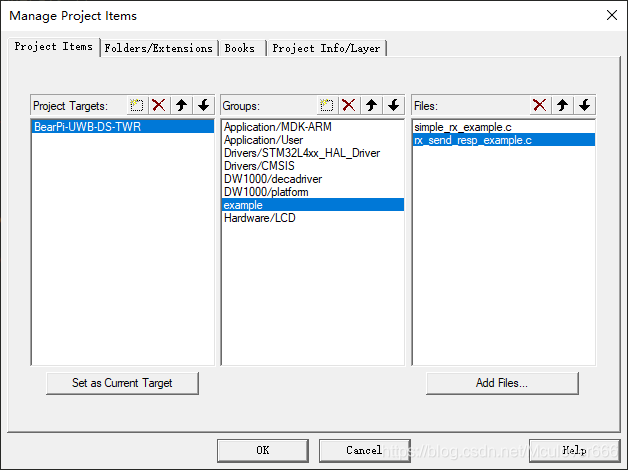Click the Cancel button

point(364,450)
